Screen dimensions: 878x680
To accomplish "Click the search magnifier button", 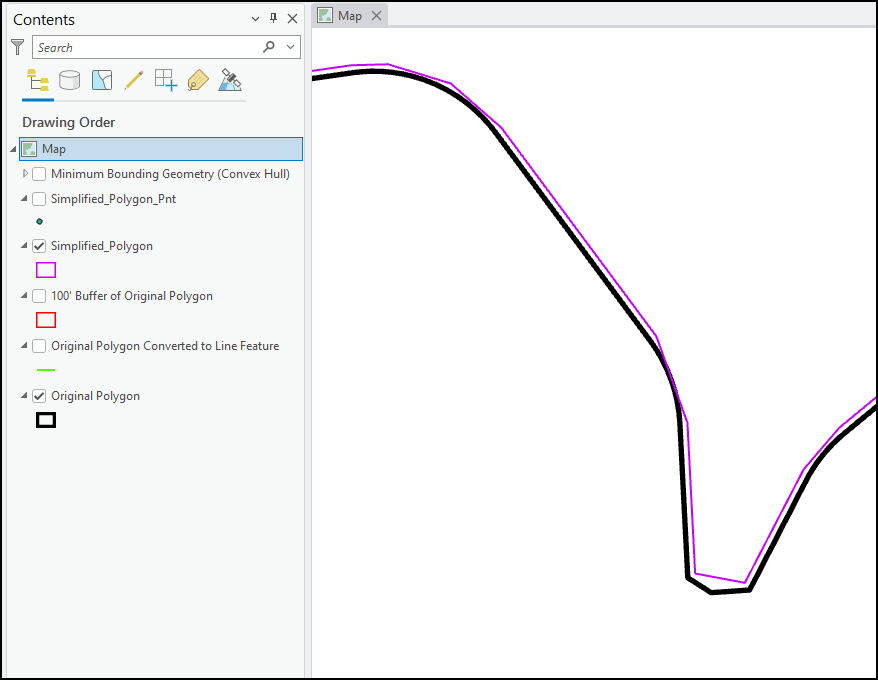I will tap(269, 46).
